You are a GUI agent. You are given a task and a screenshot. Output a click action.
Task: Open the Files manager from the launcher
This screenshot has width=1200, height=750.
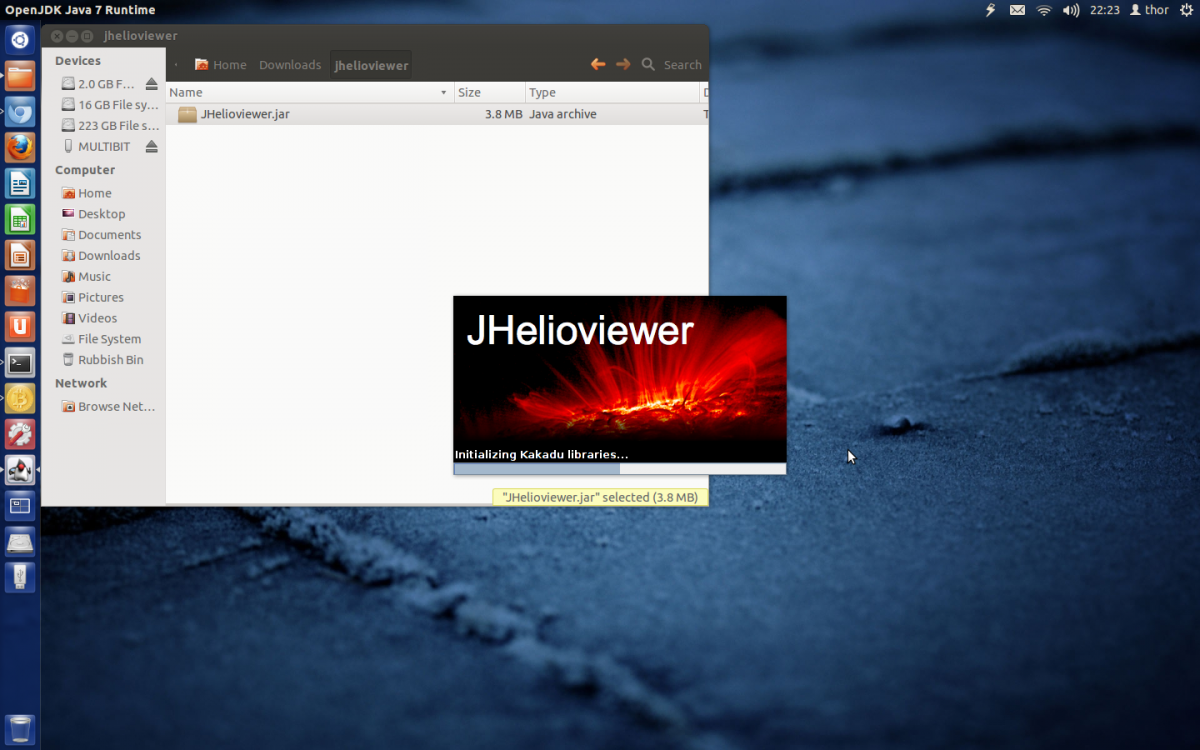[x=21, y=76]
